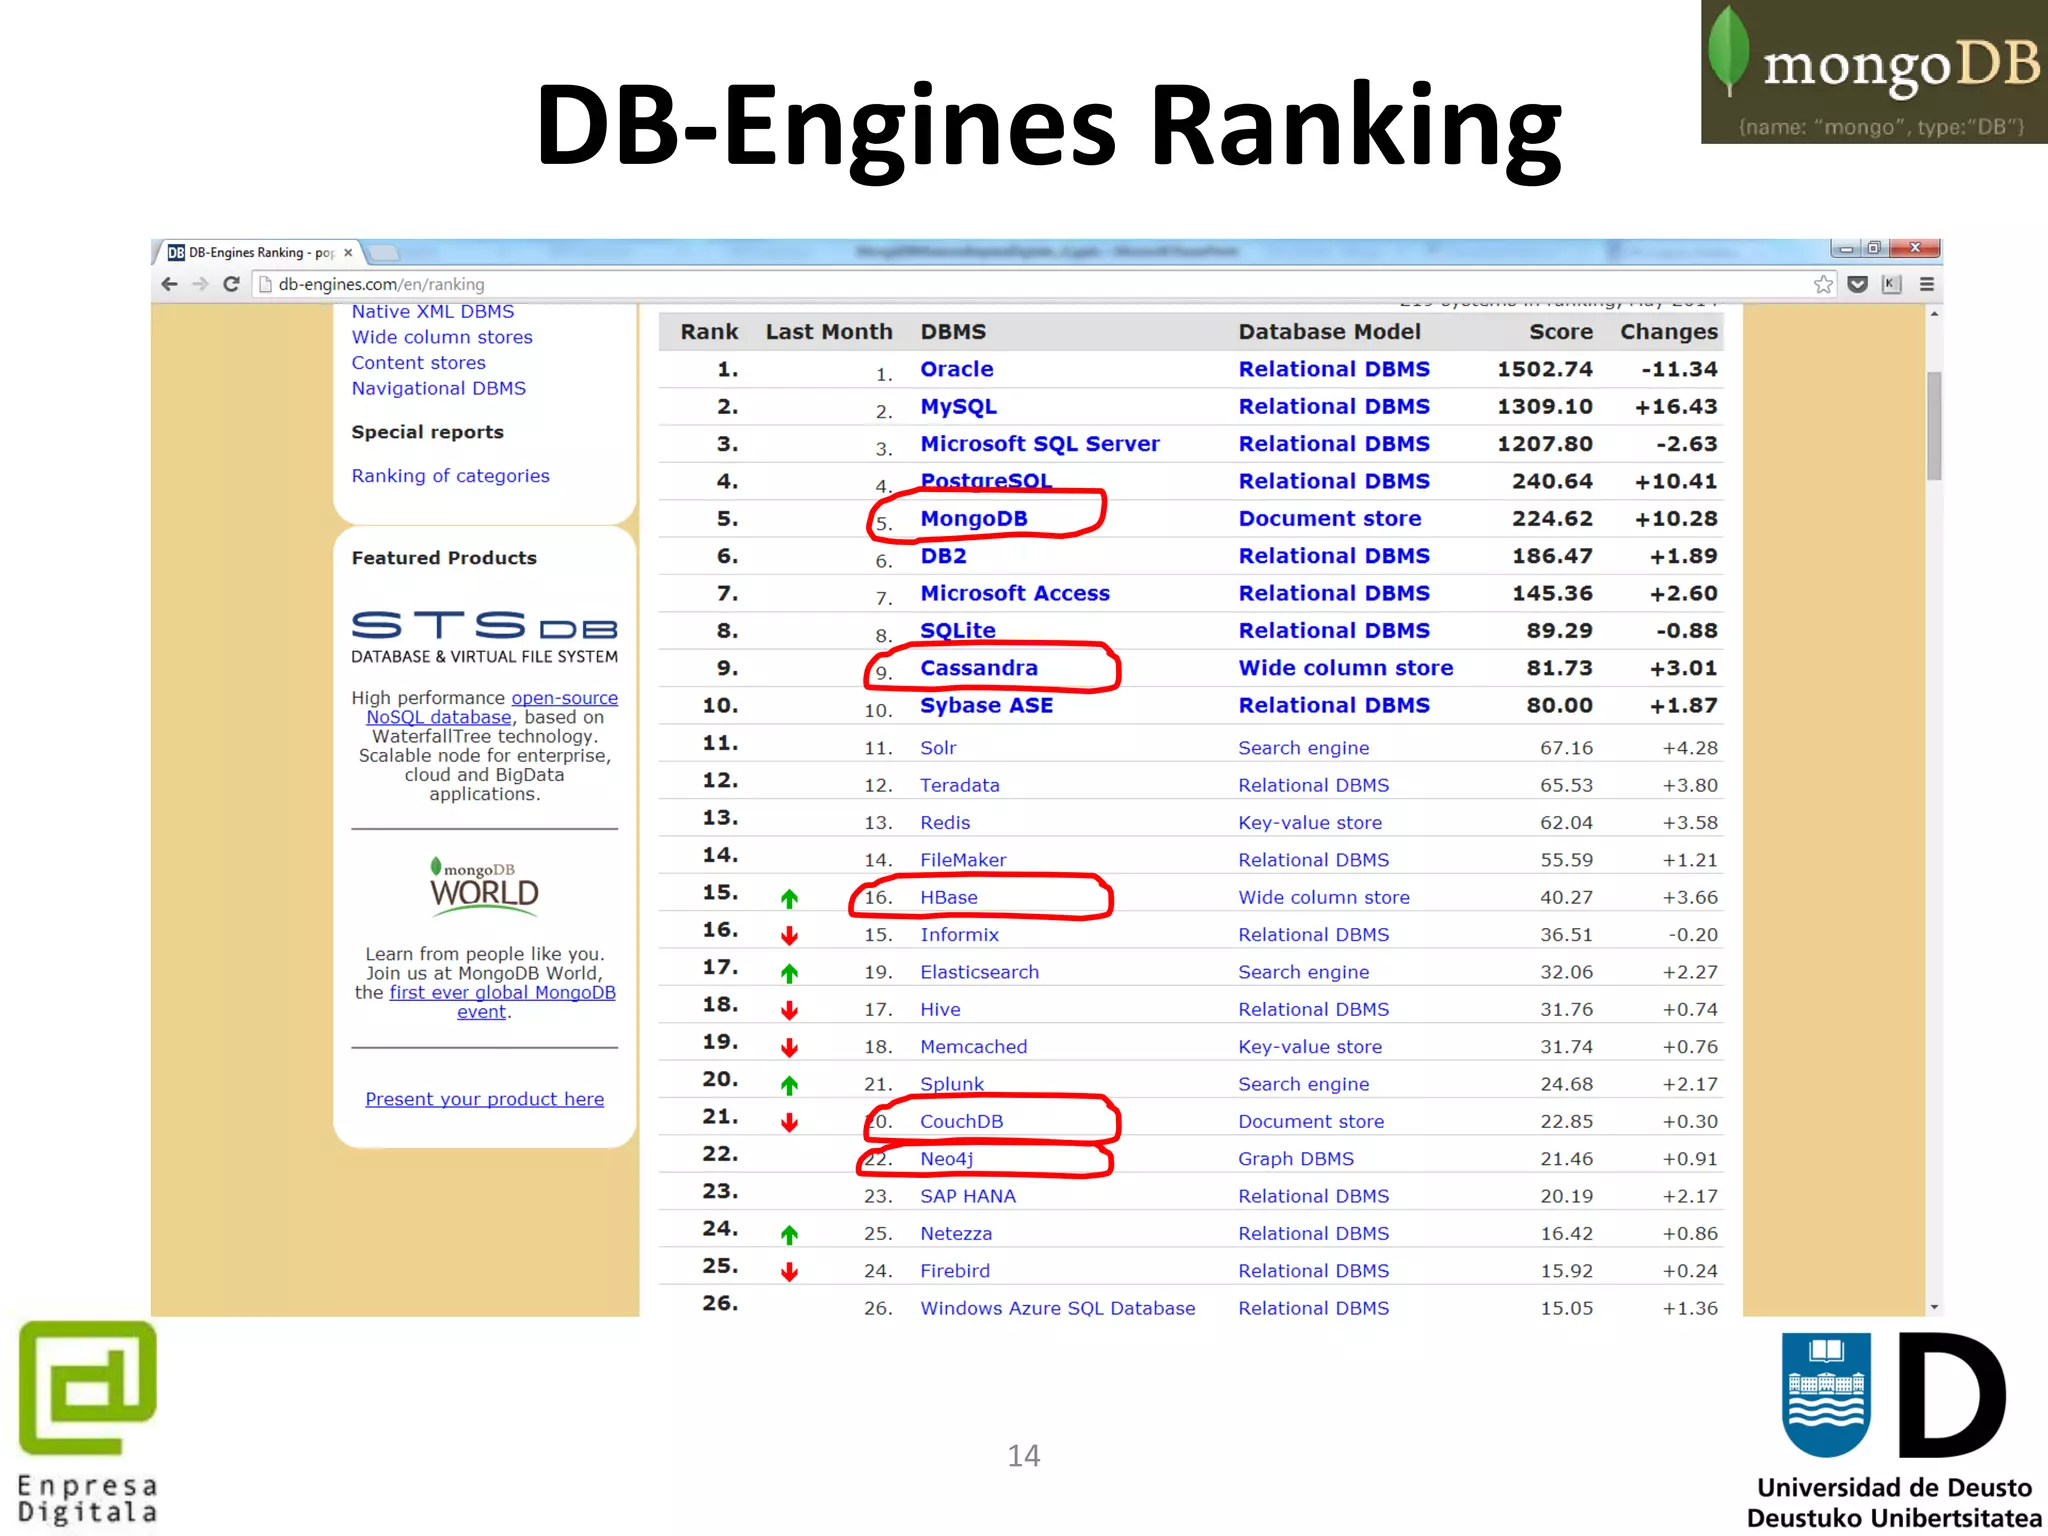Open the PostgreSQL entry

[986, 481]
